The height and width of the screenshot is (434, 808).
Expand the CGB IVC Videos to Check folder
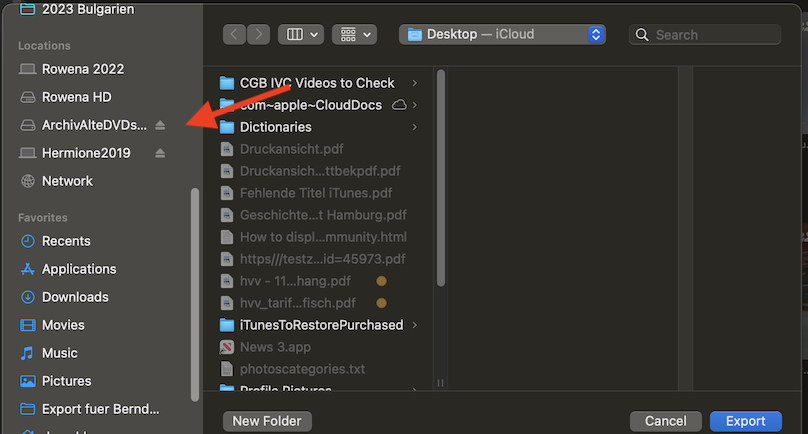tap(415, 83)
